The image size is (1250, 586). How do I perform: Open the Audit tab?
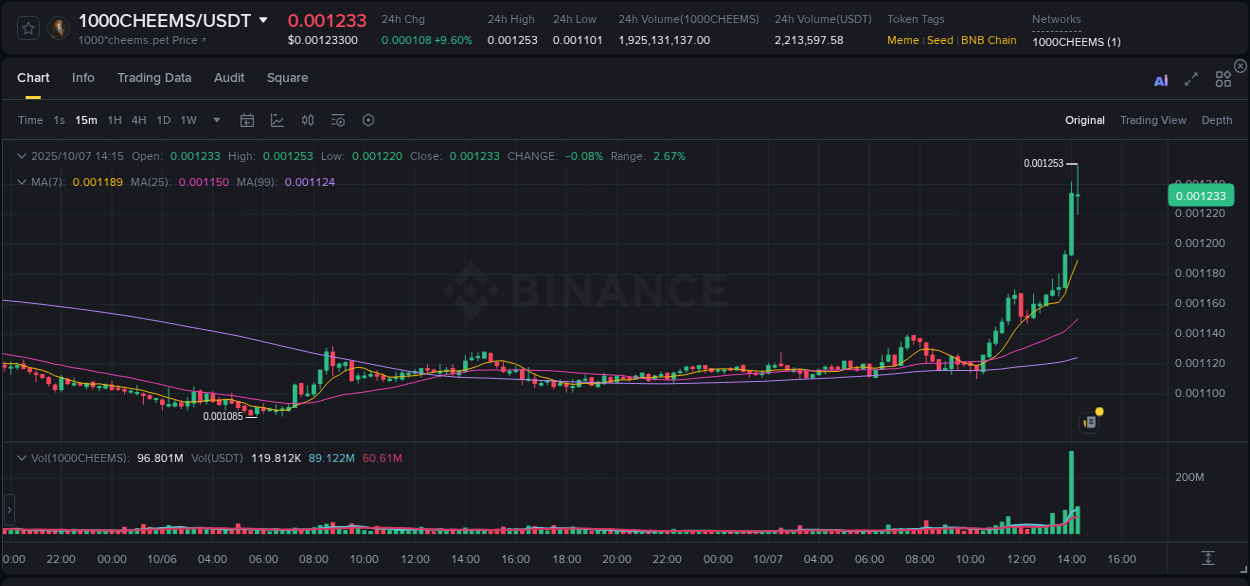pos(229,77)
